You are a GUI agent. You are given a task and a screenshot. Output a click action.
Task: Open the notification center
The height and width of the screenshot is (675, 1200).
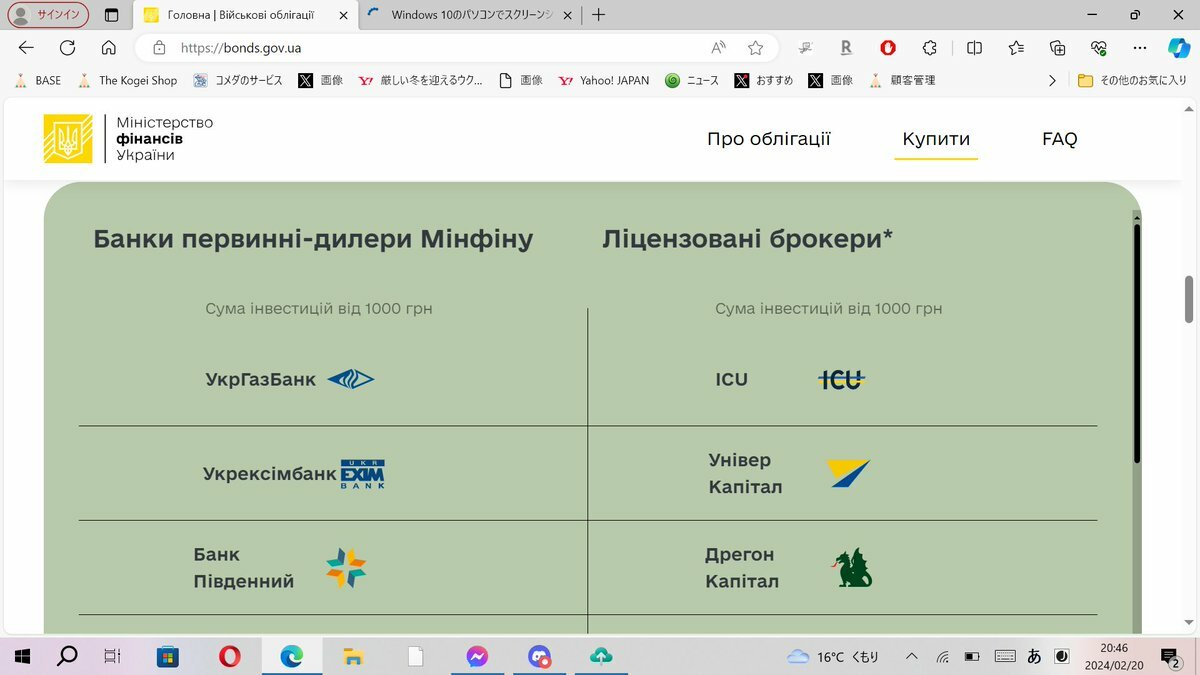[x=1169, y=657]
